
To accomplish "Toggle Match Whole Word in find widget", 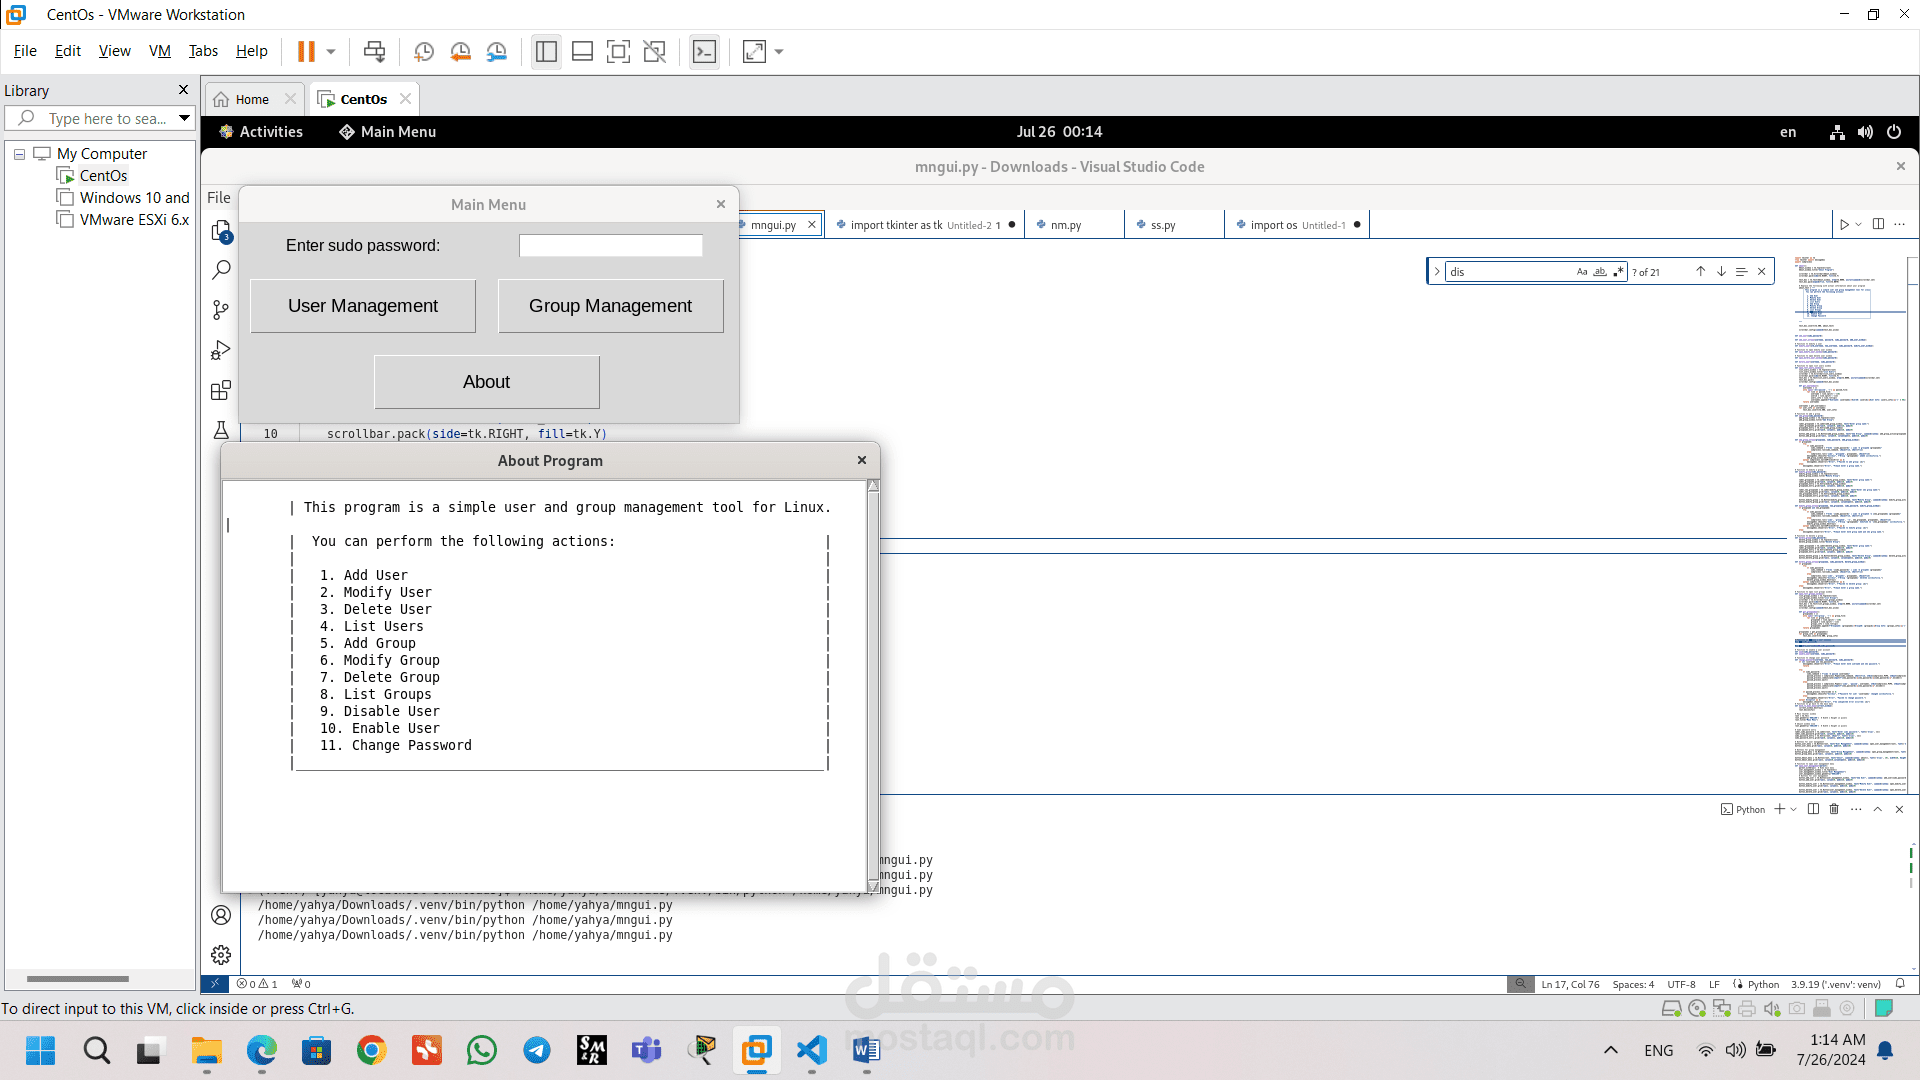I will [x=1600, y=271].
